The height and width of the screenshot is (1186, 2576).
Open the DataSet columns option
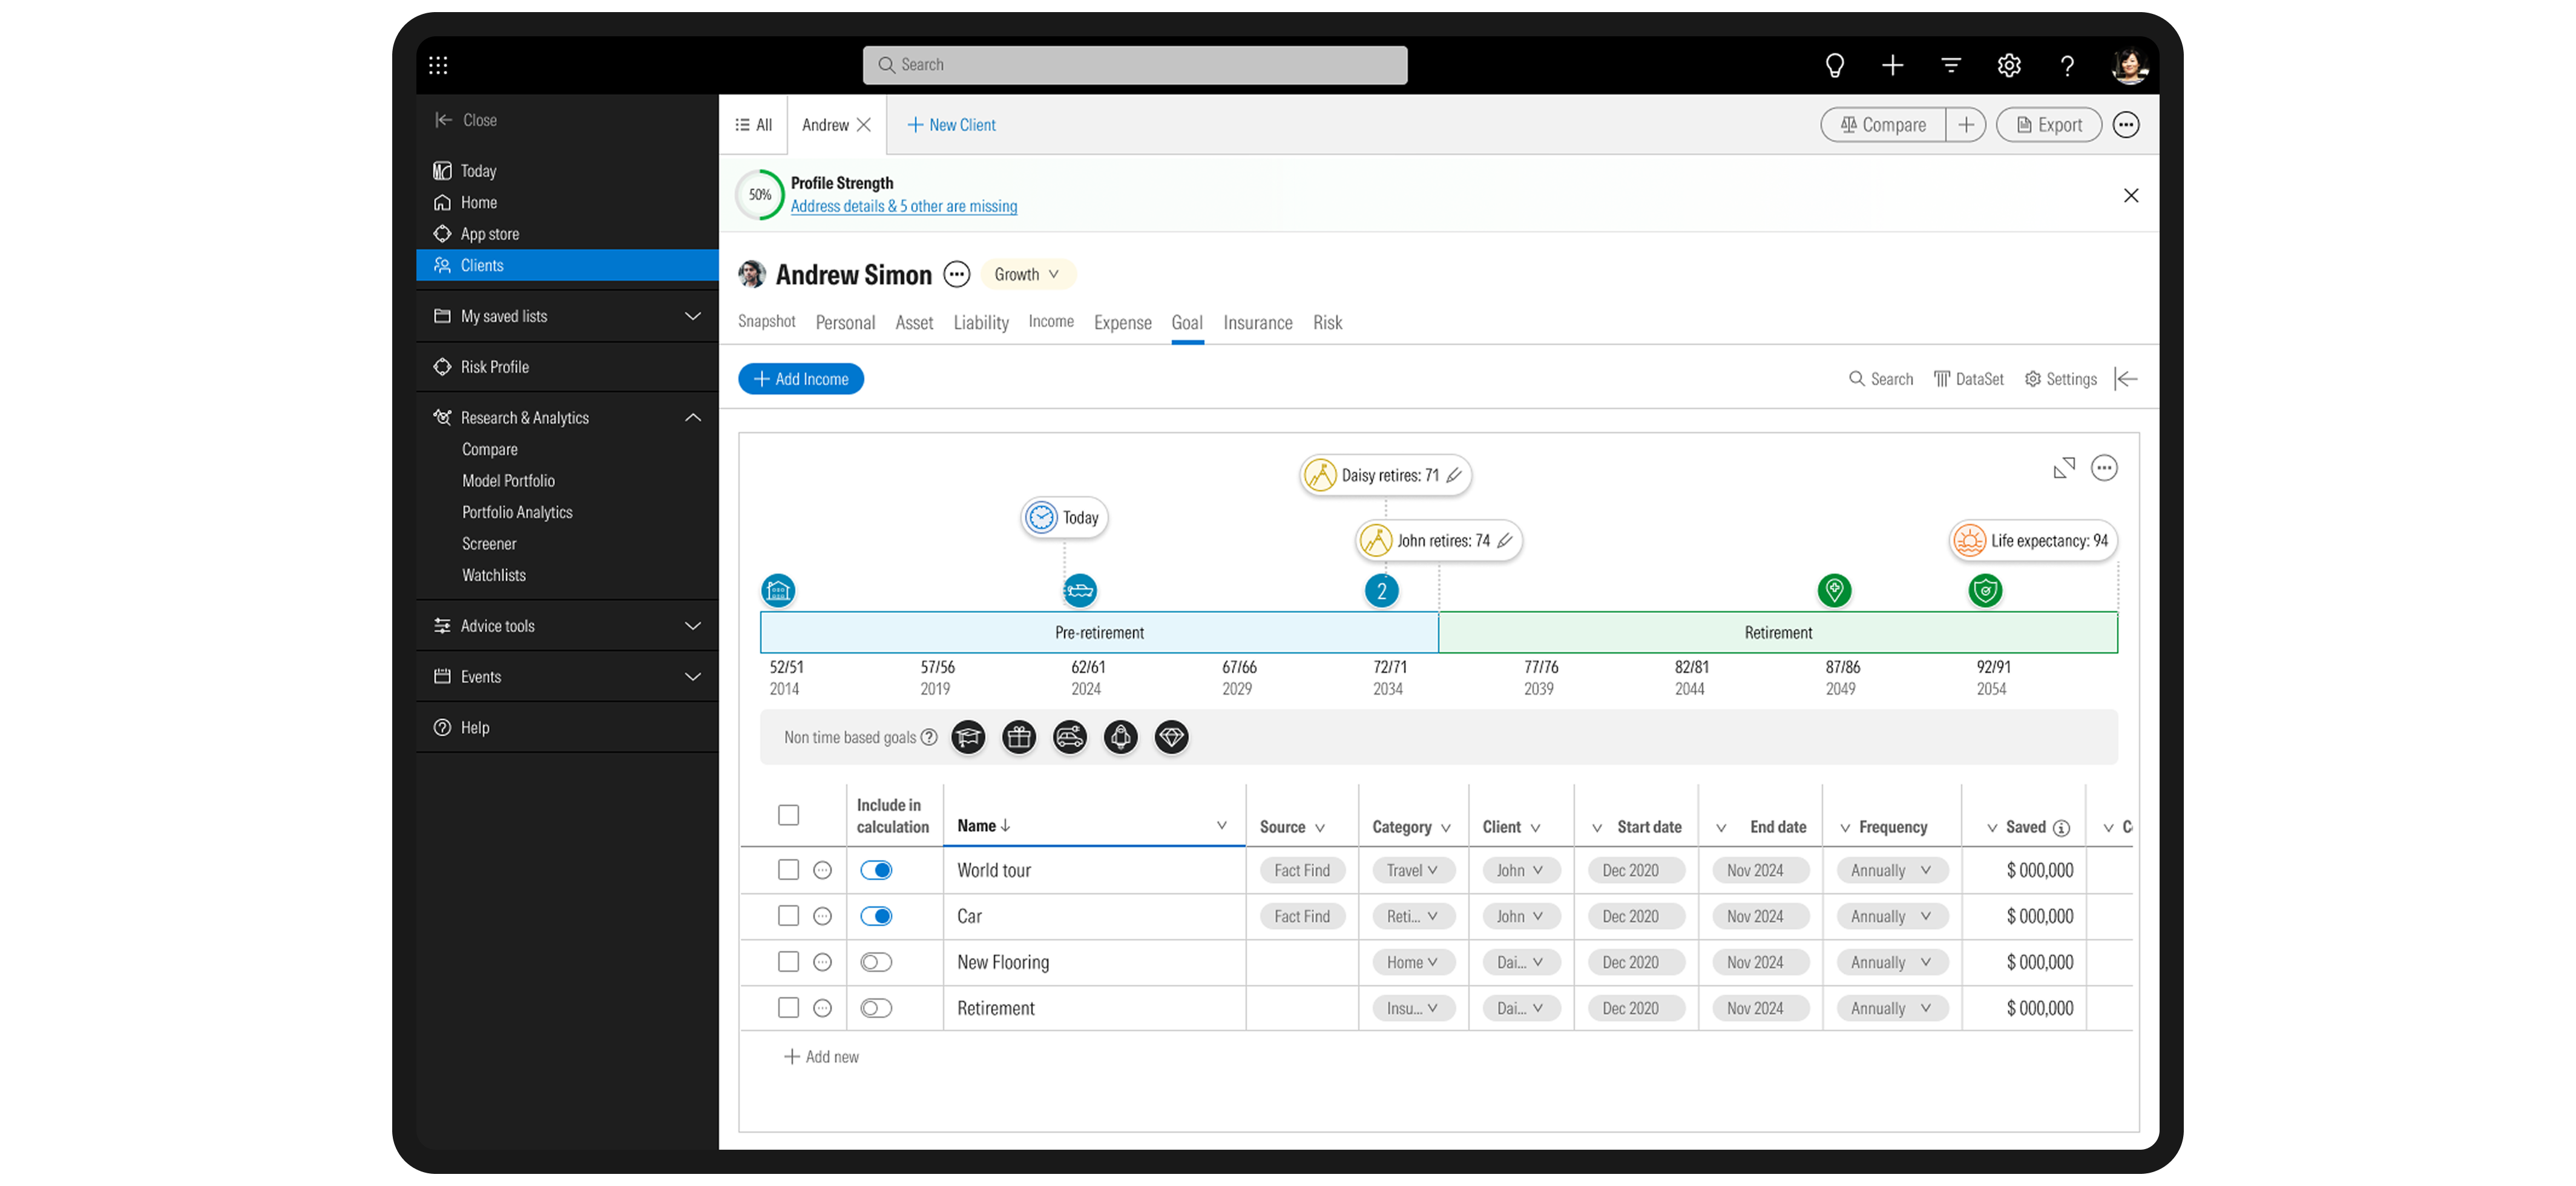[1968, 379]
